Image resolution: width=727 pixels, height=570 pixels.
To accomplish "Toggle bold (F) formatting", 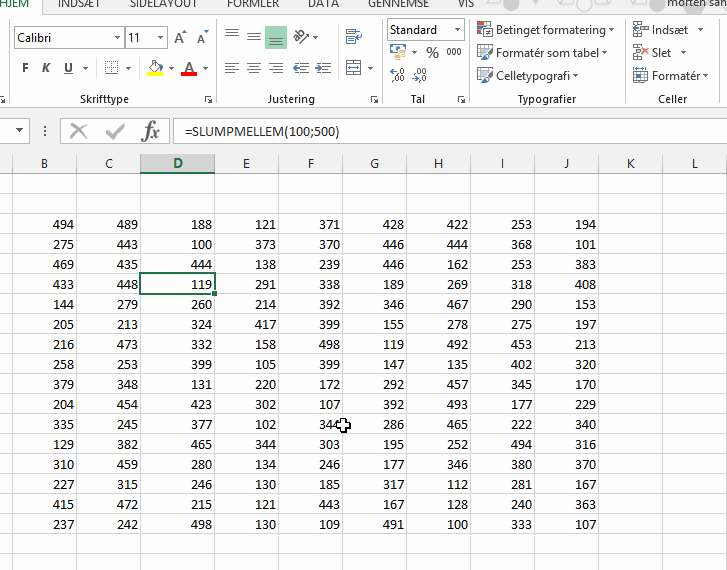I will [25, 68].
